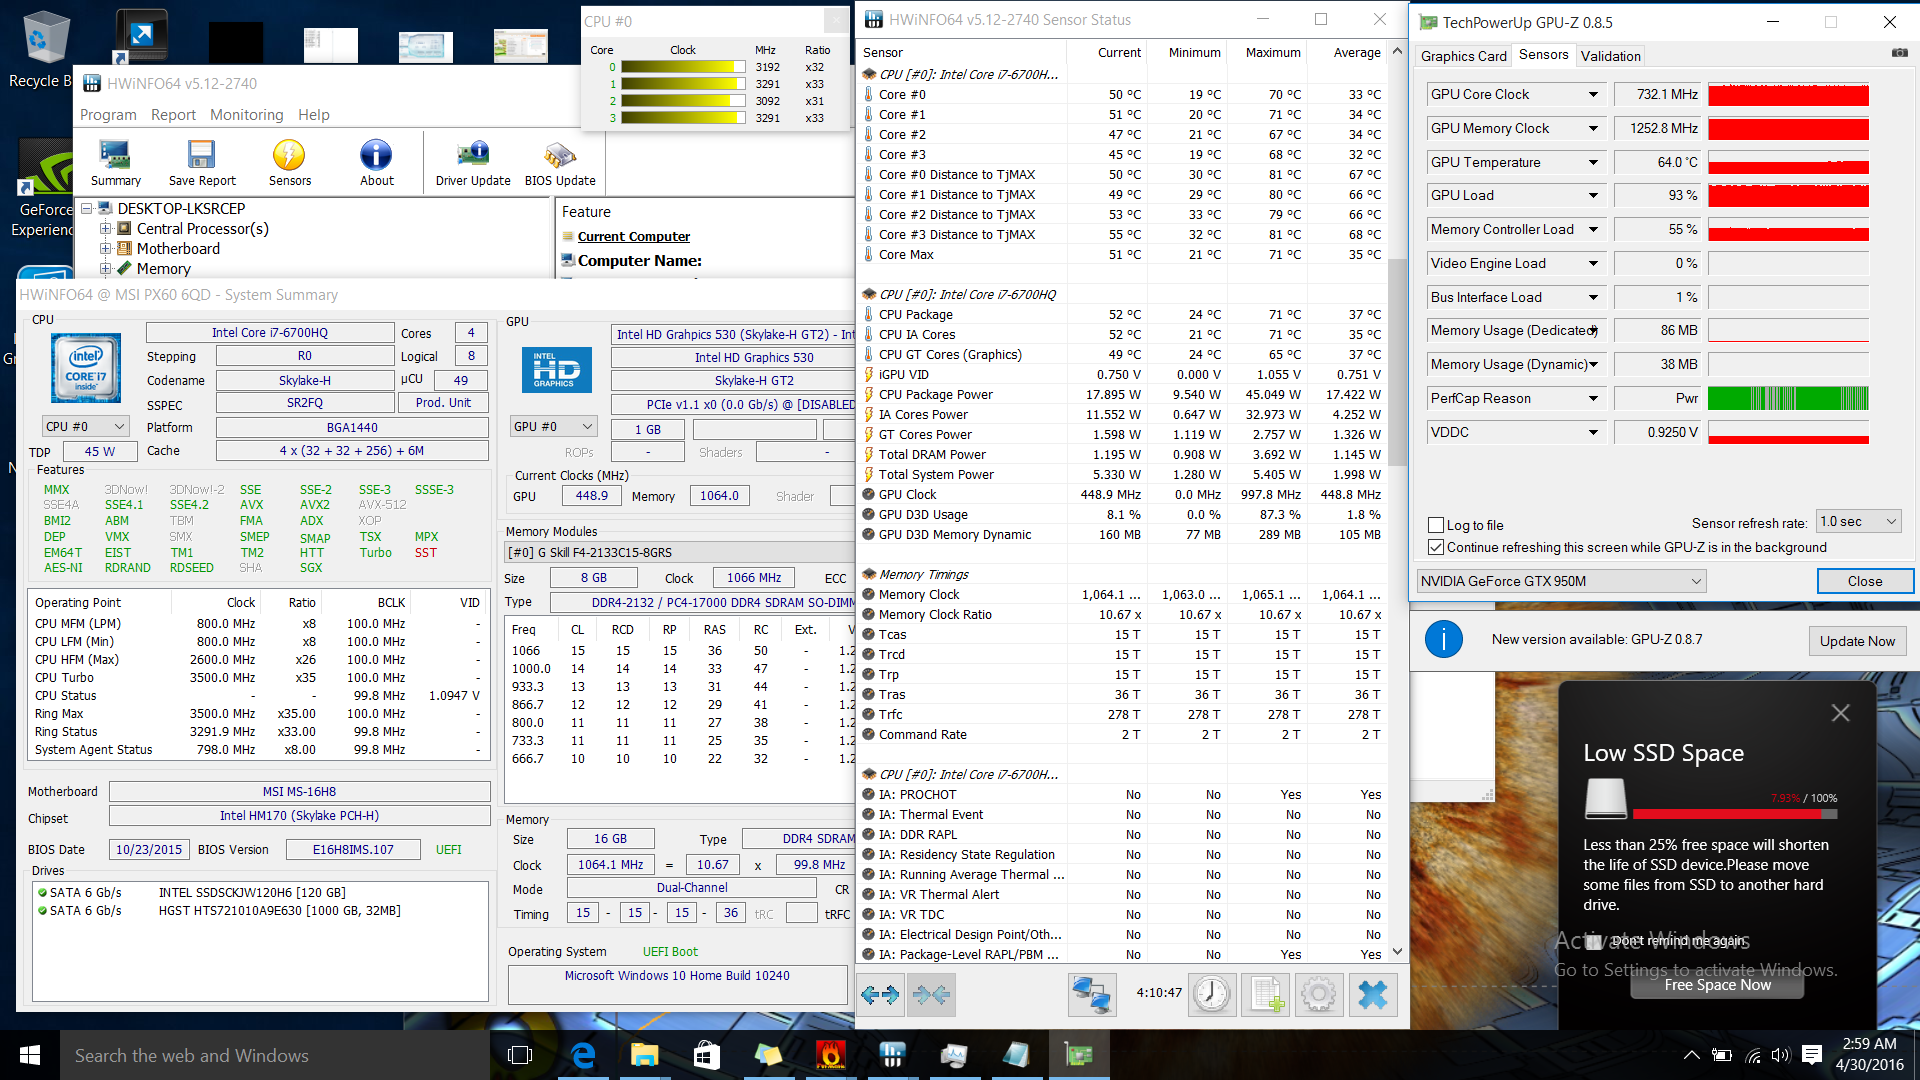
Task: Click the Save Report icon
Action: click(202, 163)
